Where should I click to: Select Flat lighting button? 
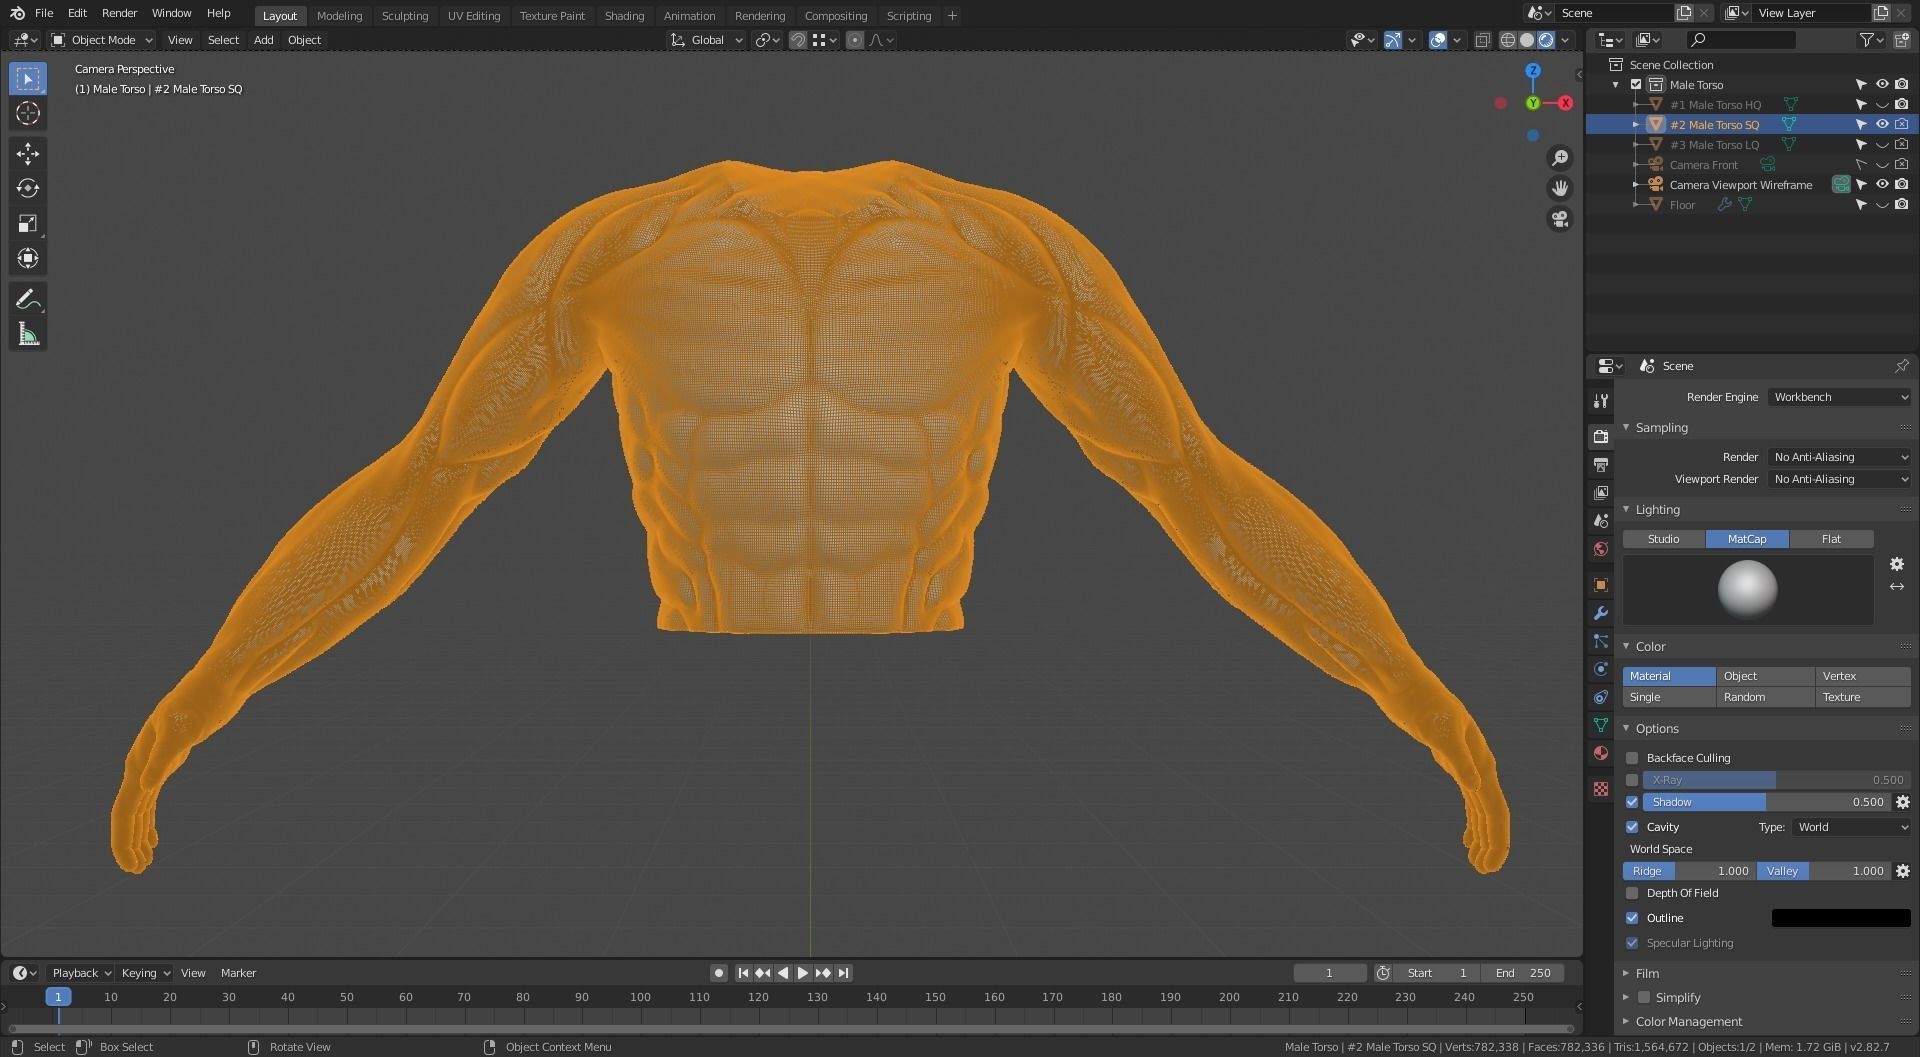coord(1831,539)
